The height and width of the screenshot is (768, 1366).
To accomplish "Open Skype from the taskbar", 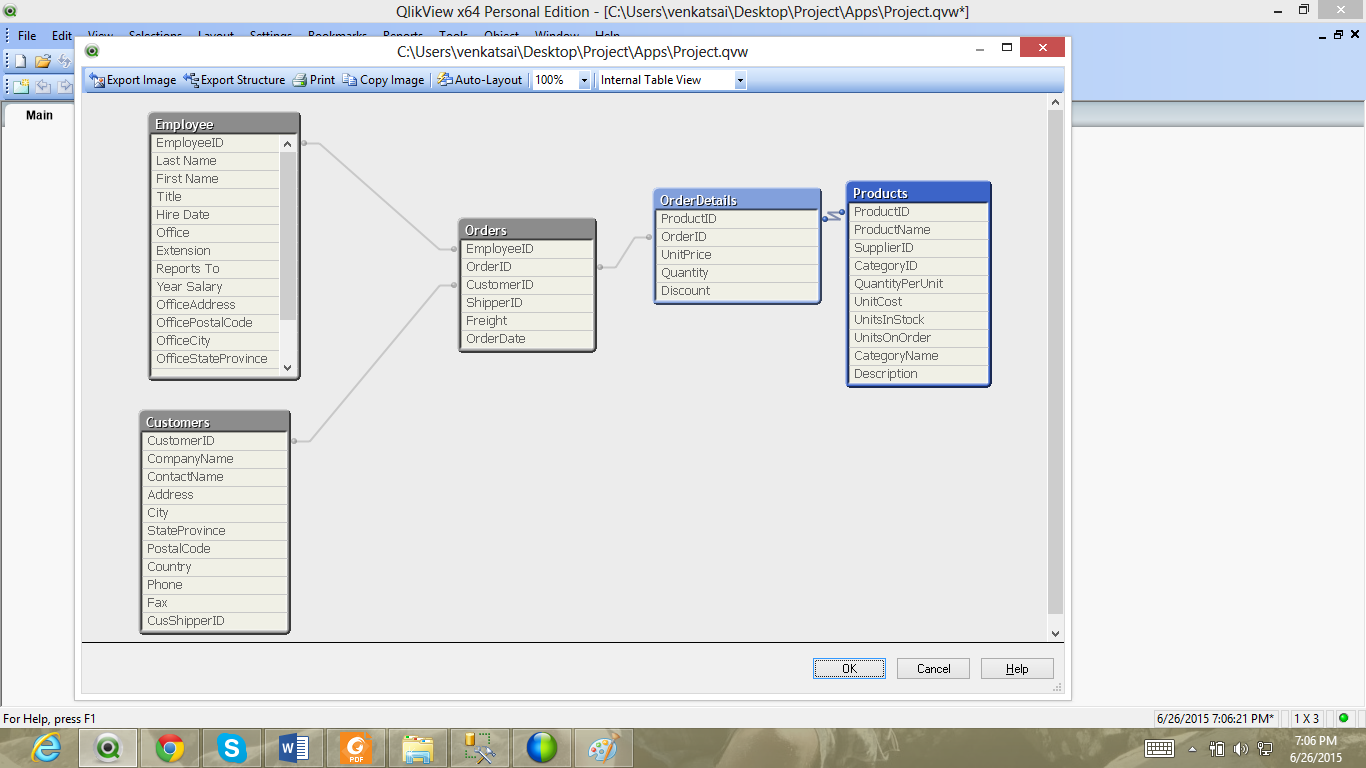I will pyautogui.click(x=232, y=747).
